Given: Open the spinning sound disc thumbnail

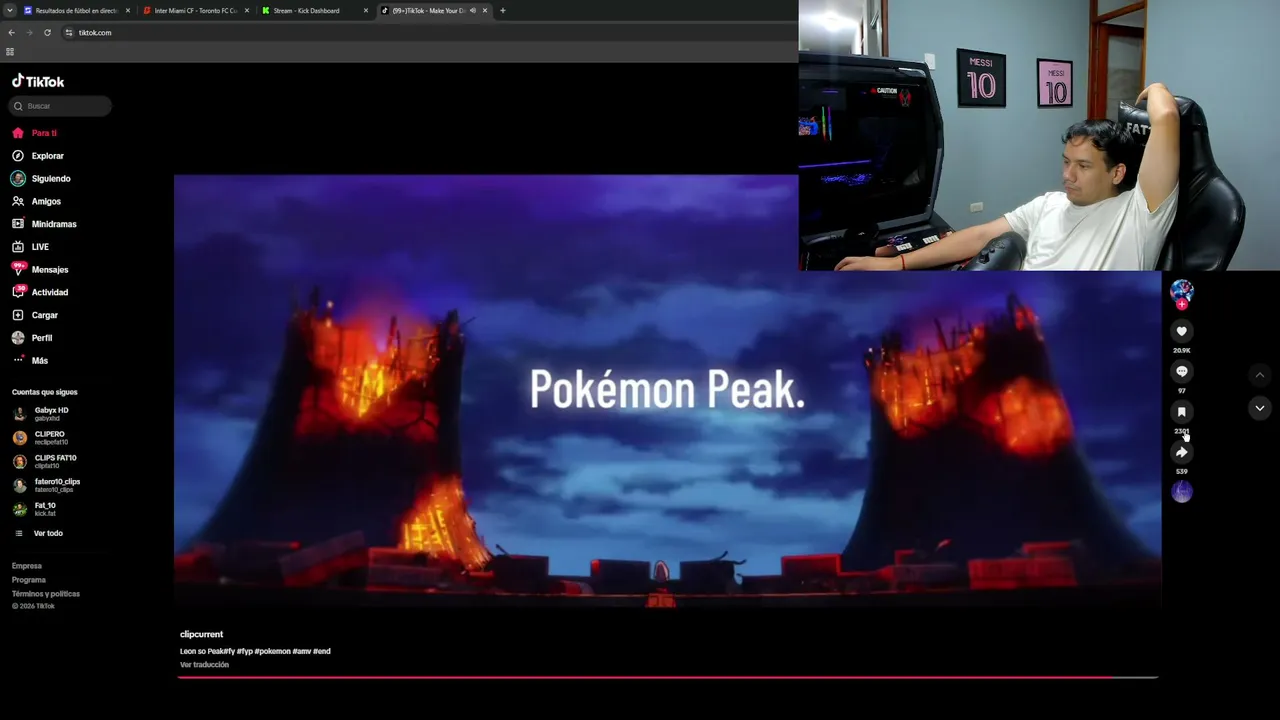Looking at the screenshot, I should pyautogui.click(x=1182, y=492).
